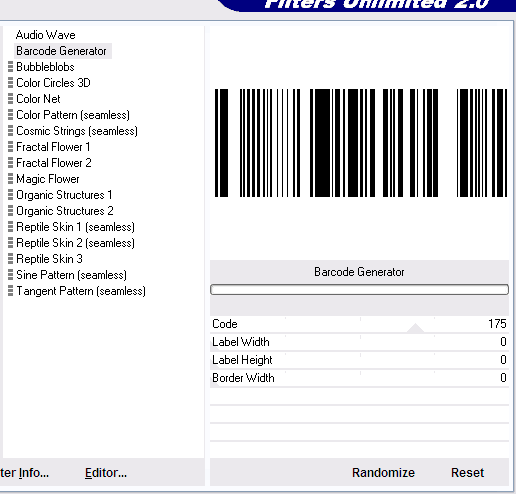This screenshot has height=494, width=516.
Task: Click icon beside Color Pattern (seamless)
Action: 10,115
